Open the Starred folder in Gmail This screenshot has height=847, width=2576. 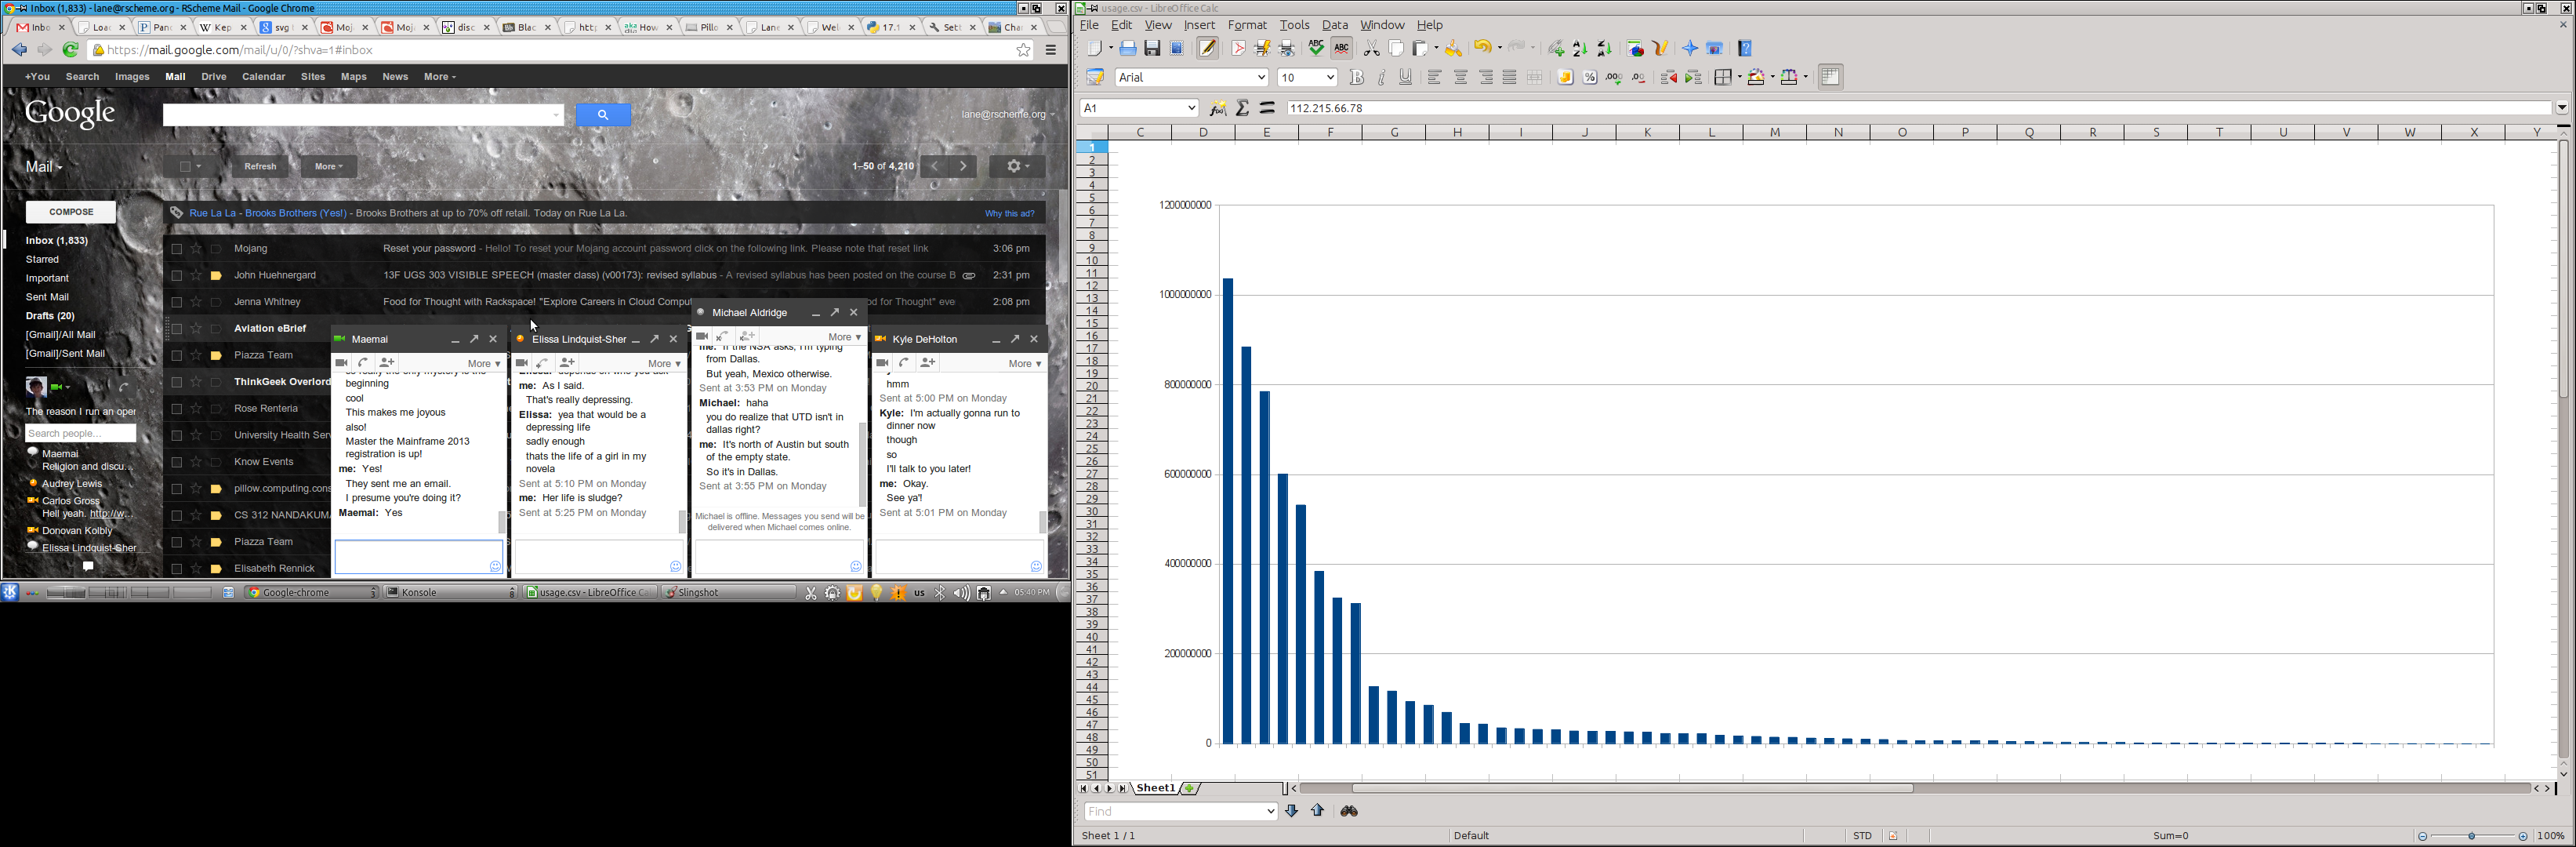coord(42,260)
